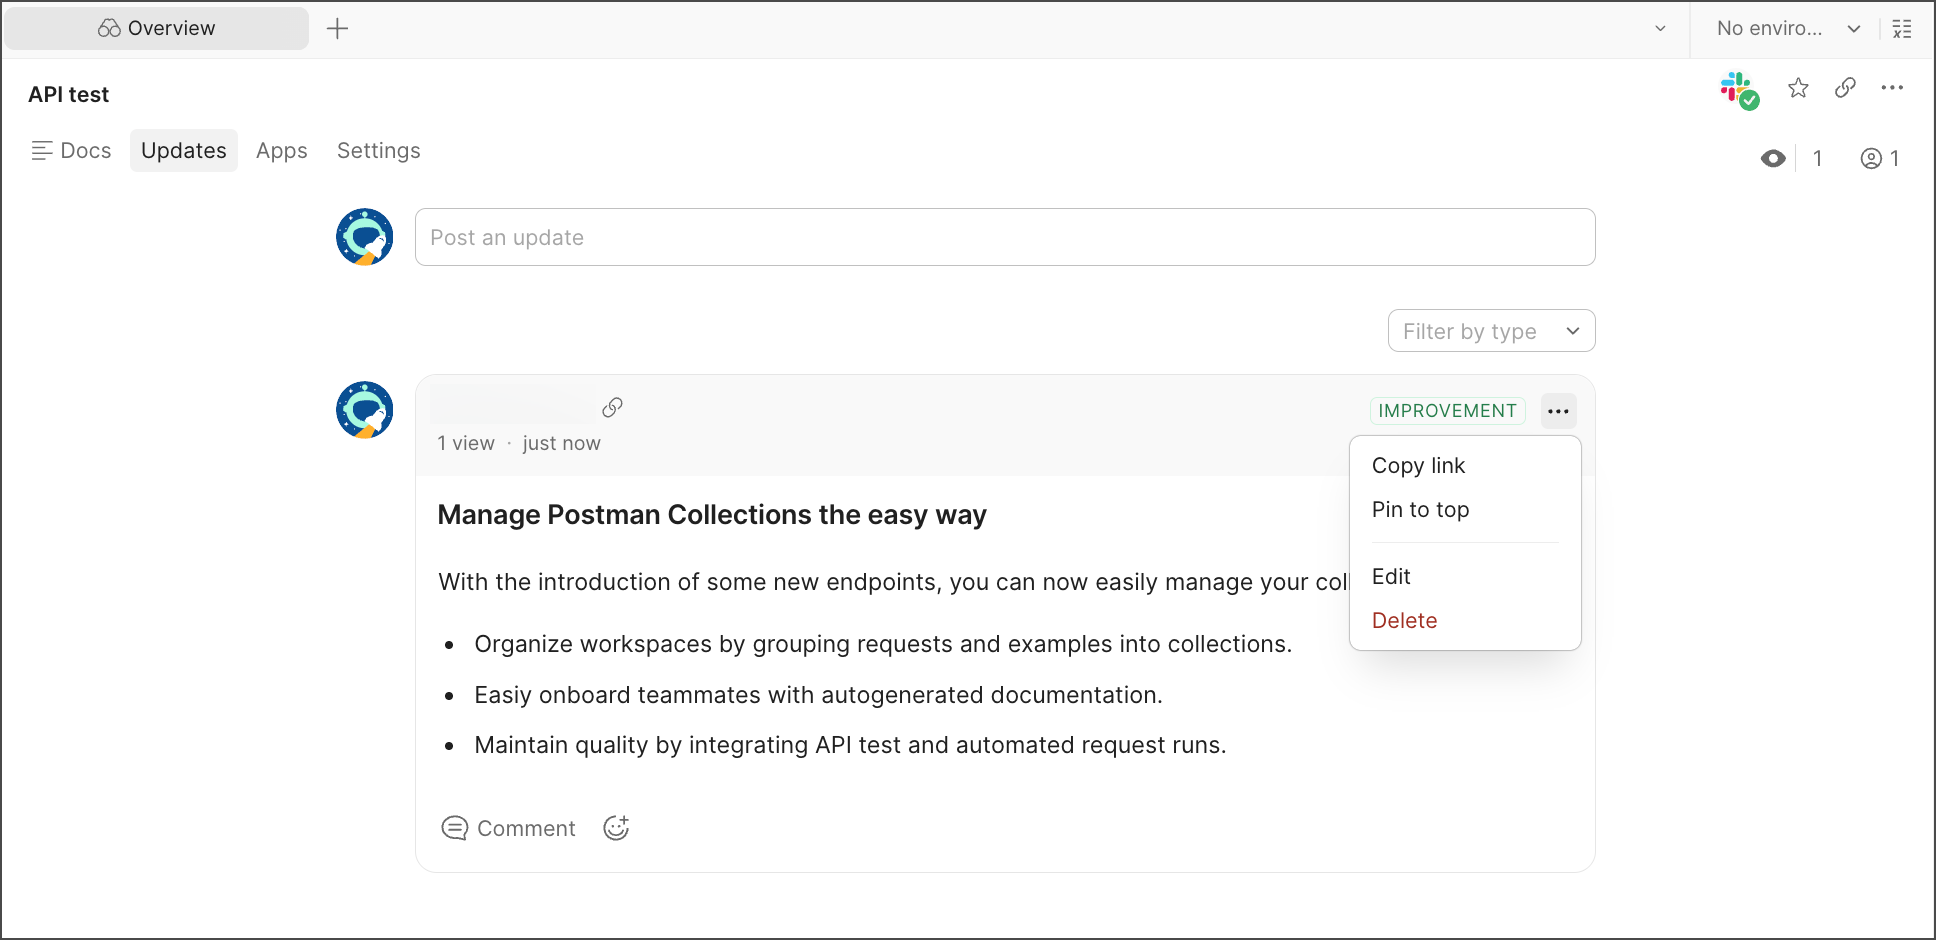
Task: Go to the Settings tab
Action: pos(379,150)
